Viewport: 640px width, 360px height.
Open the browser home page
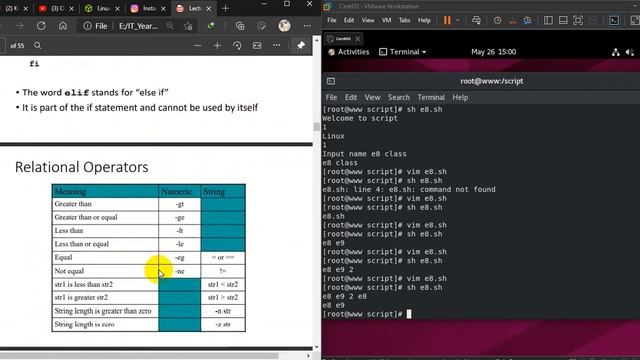(x=62, y=26)
